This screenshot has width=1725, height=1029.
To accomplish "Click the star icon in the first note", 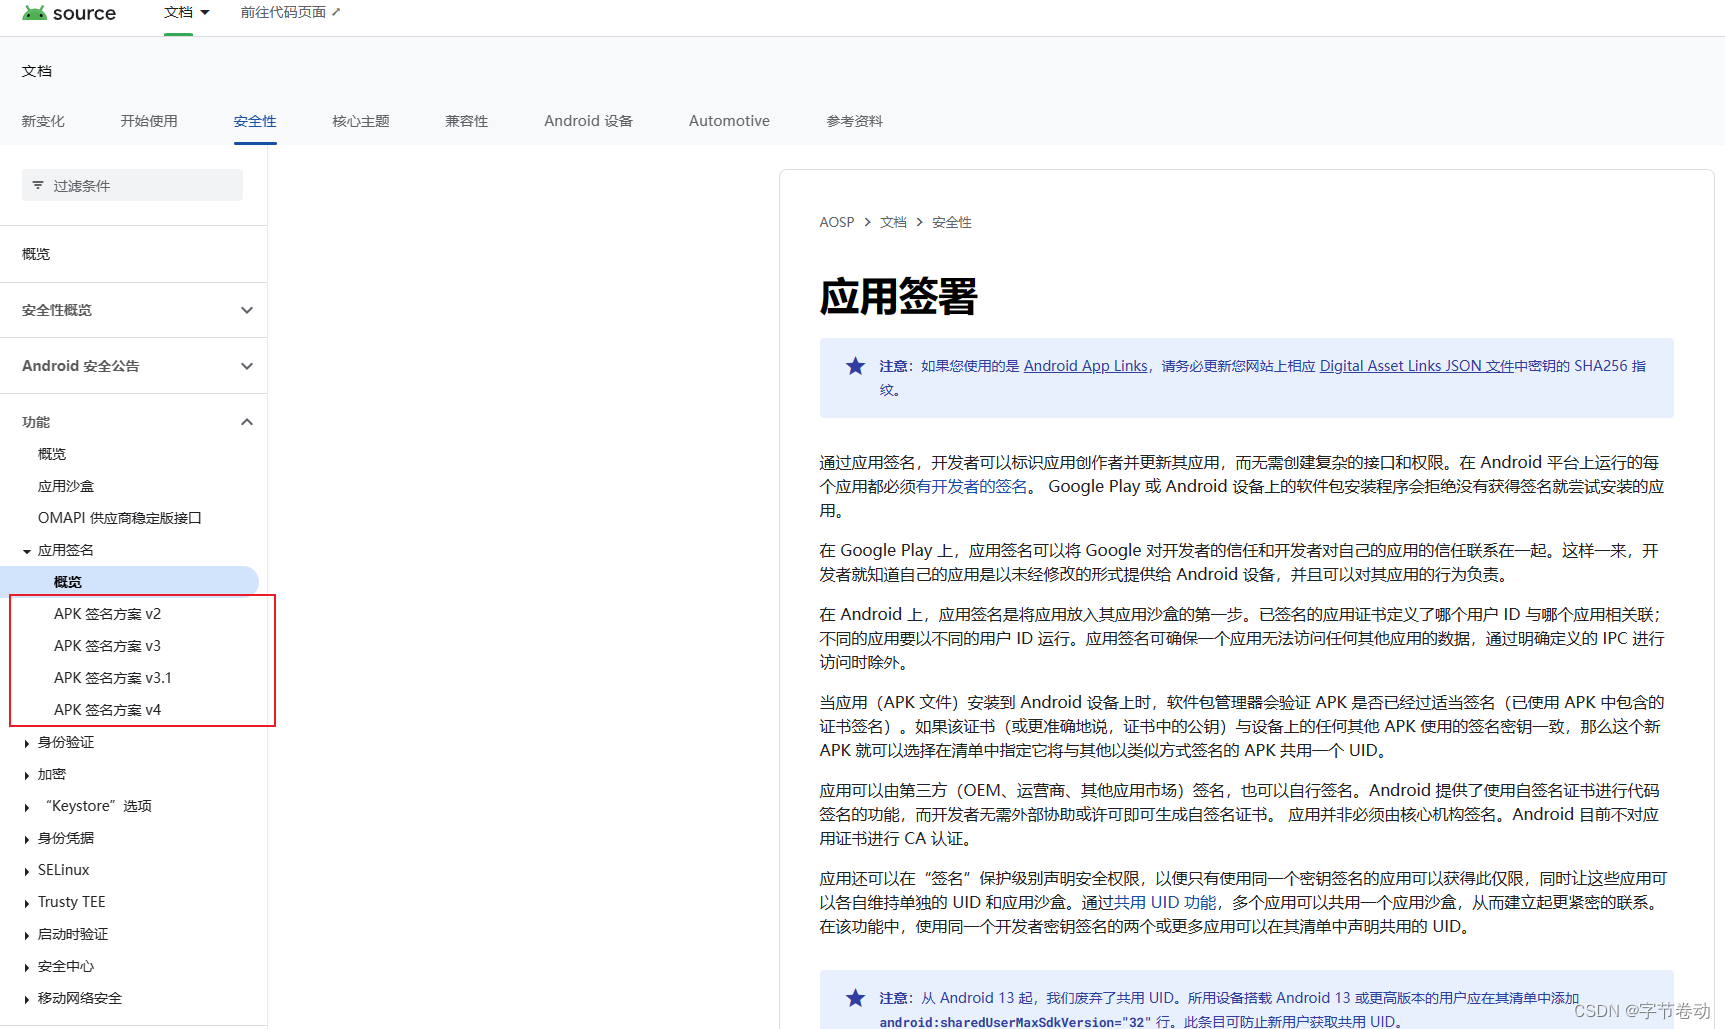I will click(x=855, y=366).
